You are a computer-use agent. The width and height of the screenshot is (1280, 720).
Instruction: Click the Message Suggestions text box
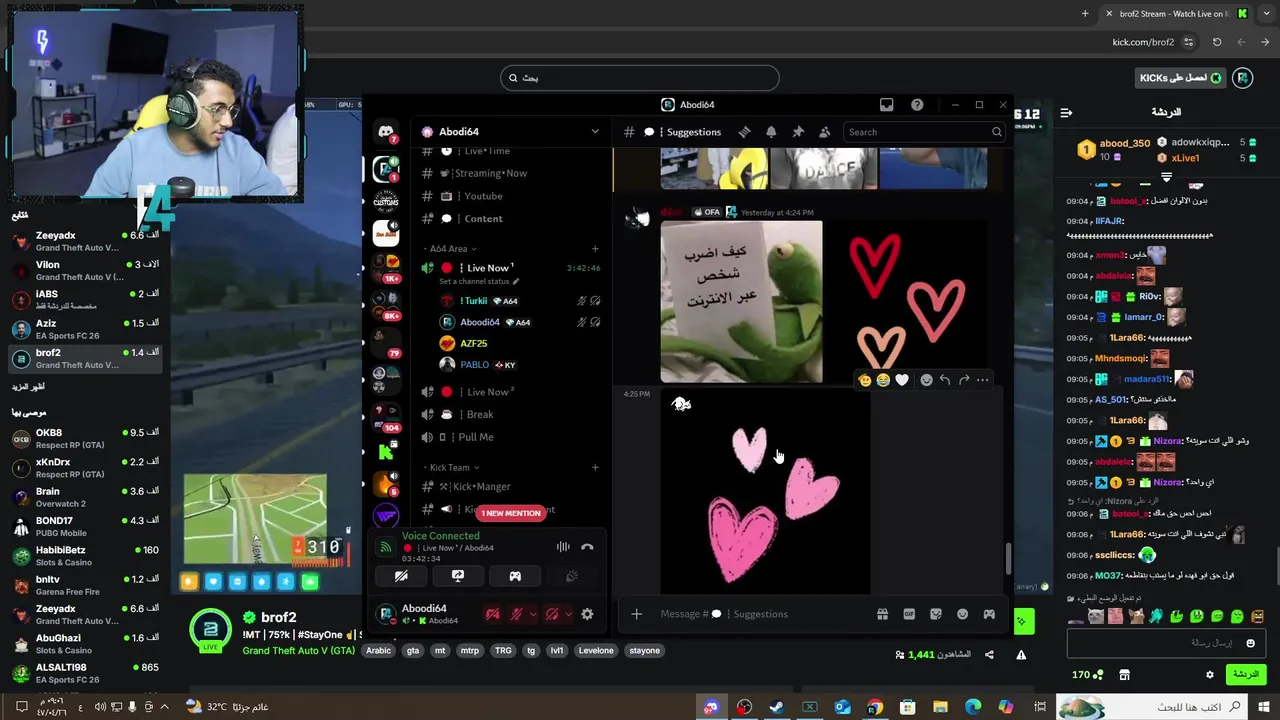coord(760,614)
